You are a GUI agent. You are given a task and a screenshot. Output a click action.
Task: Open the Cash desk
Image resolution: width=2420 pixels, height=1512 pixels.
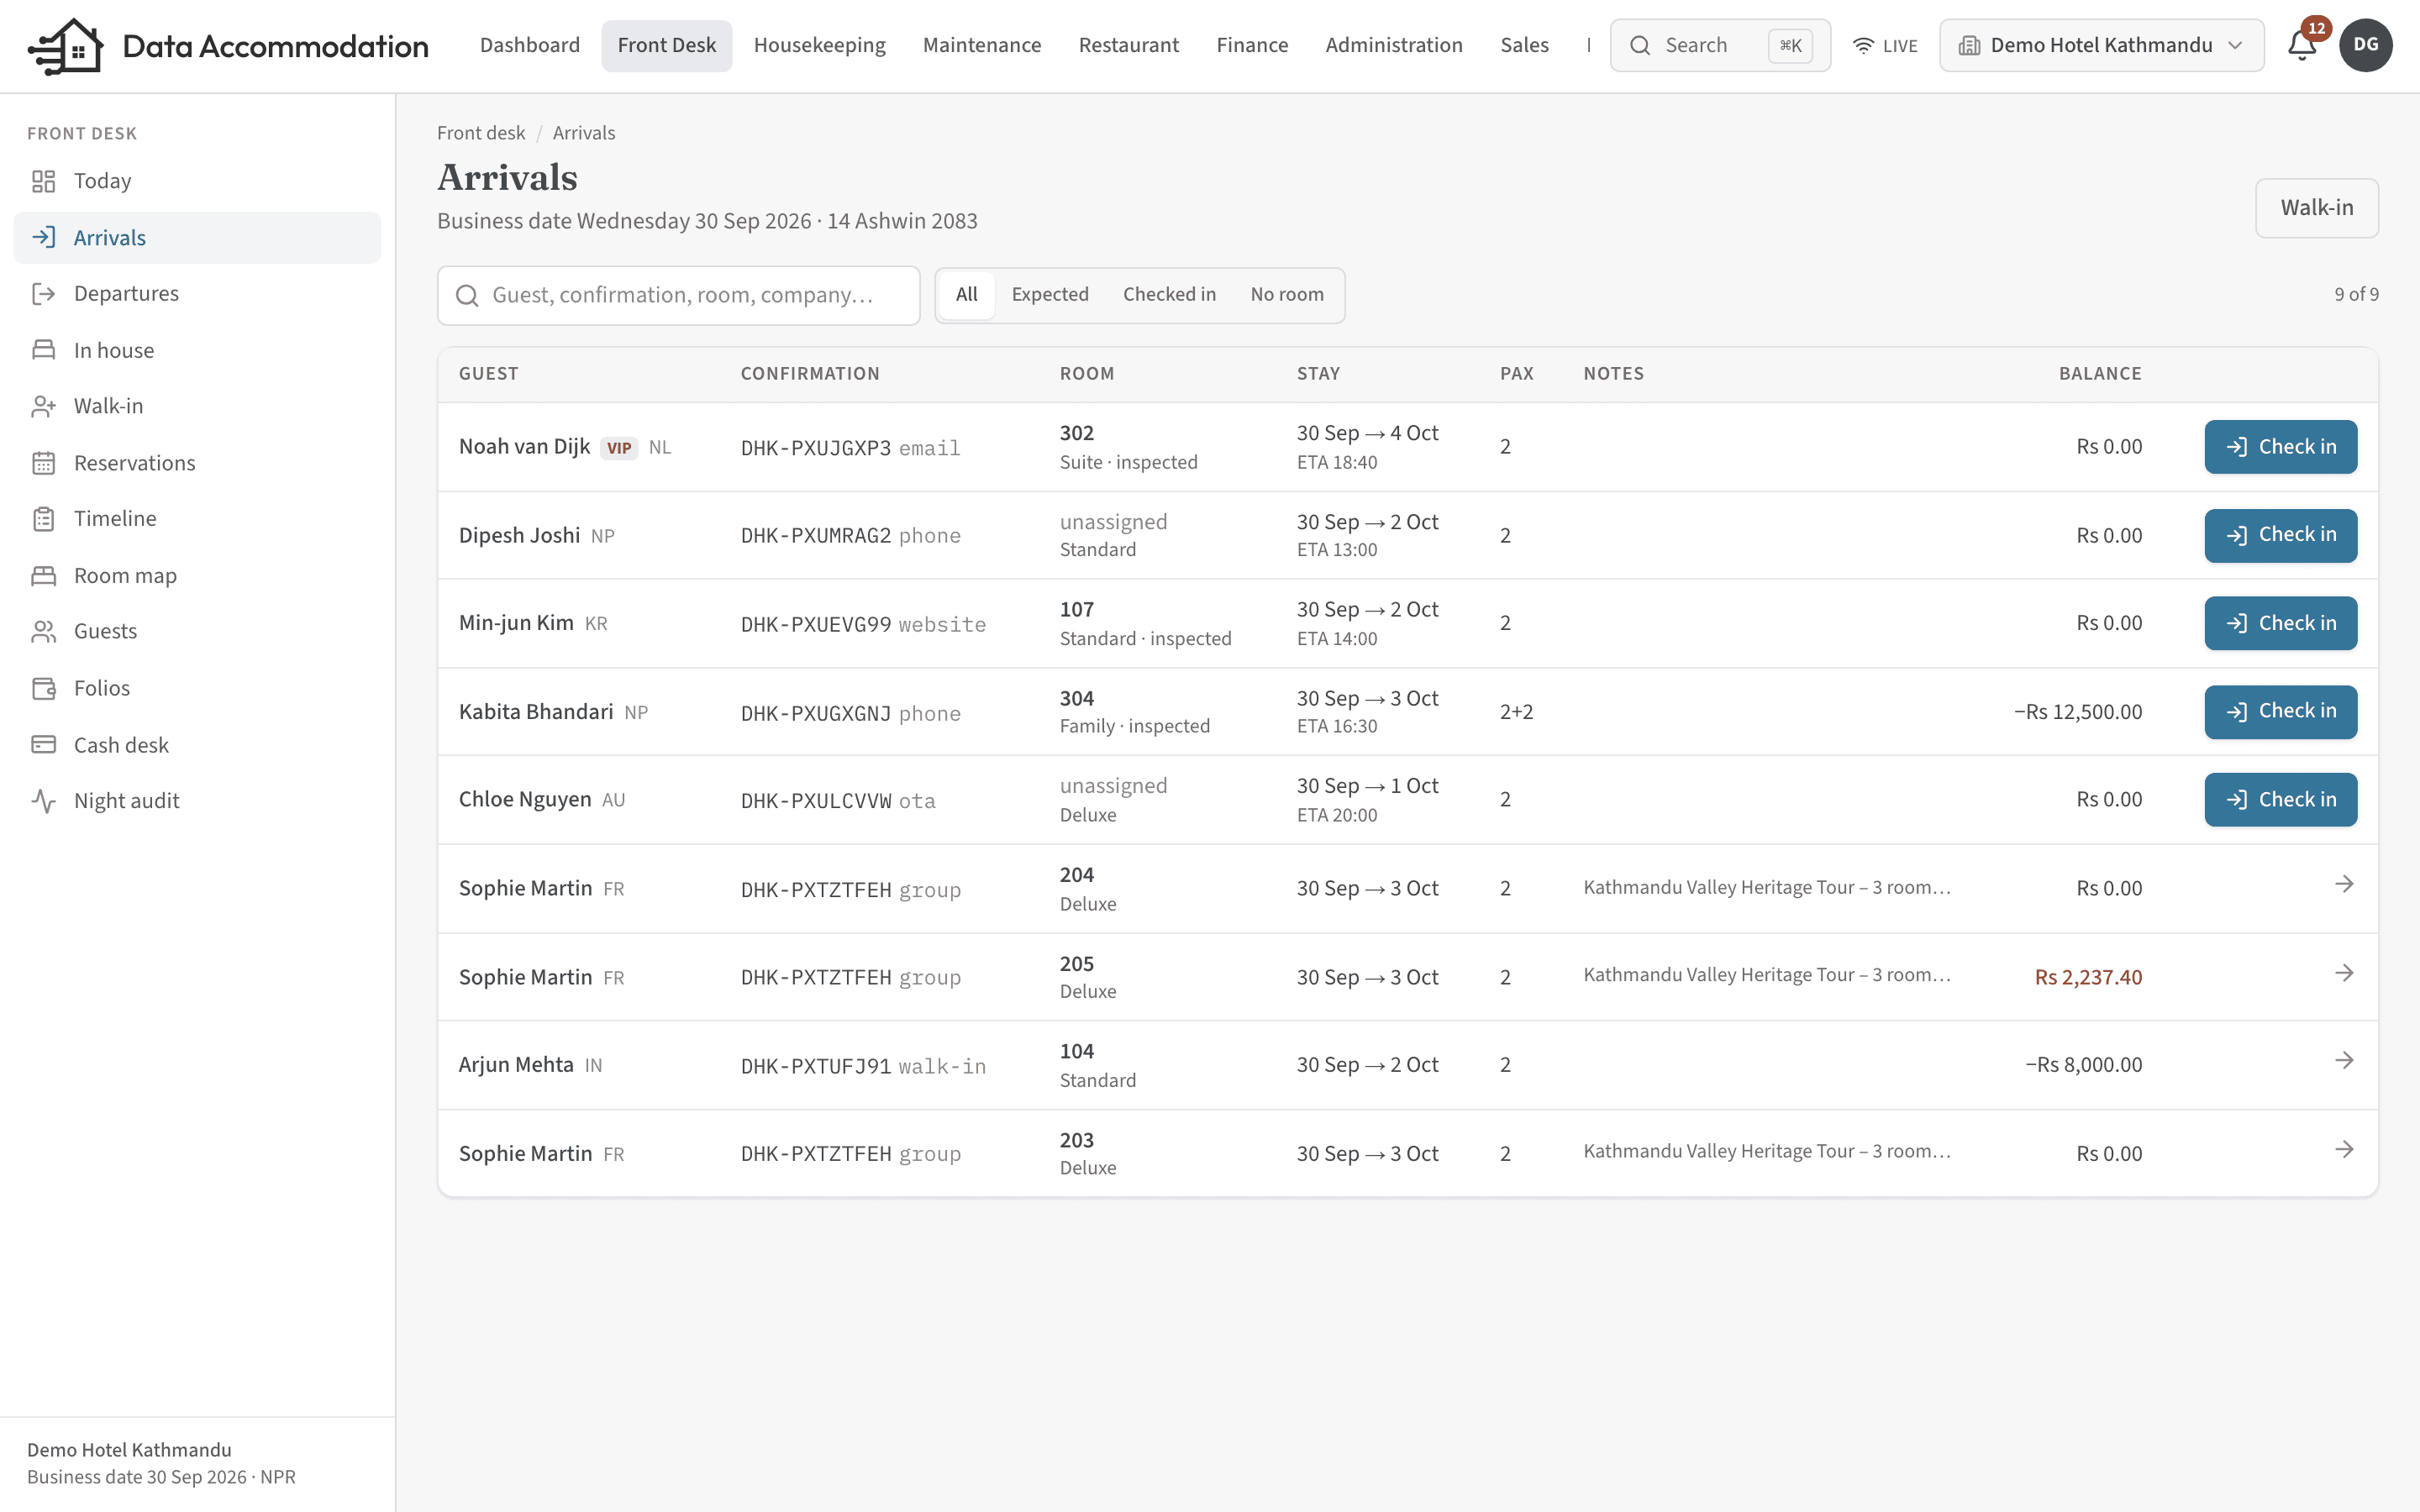[x=197, y=745]
